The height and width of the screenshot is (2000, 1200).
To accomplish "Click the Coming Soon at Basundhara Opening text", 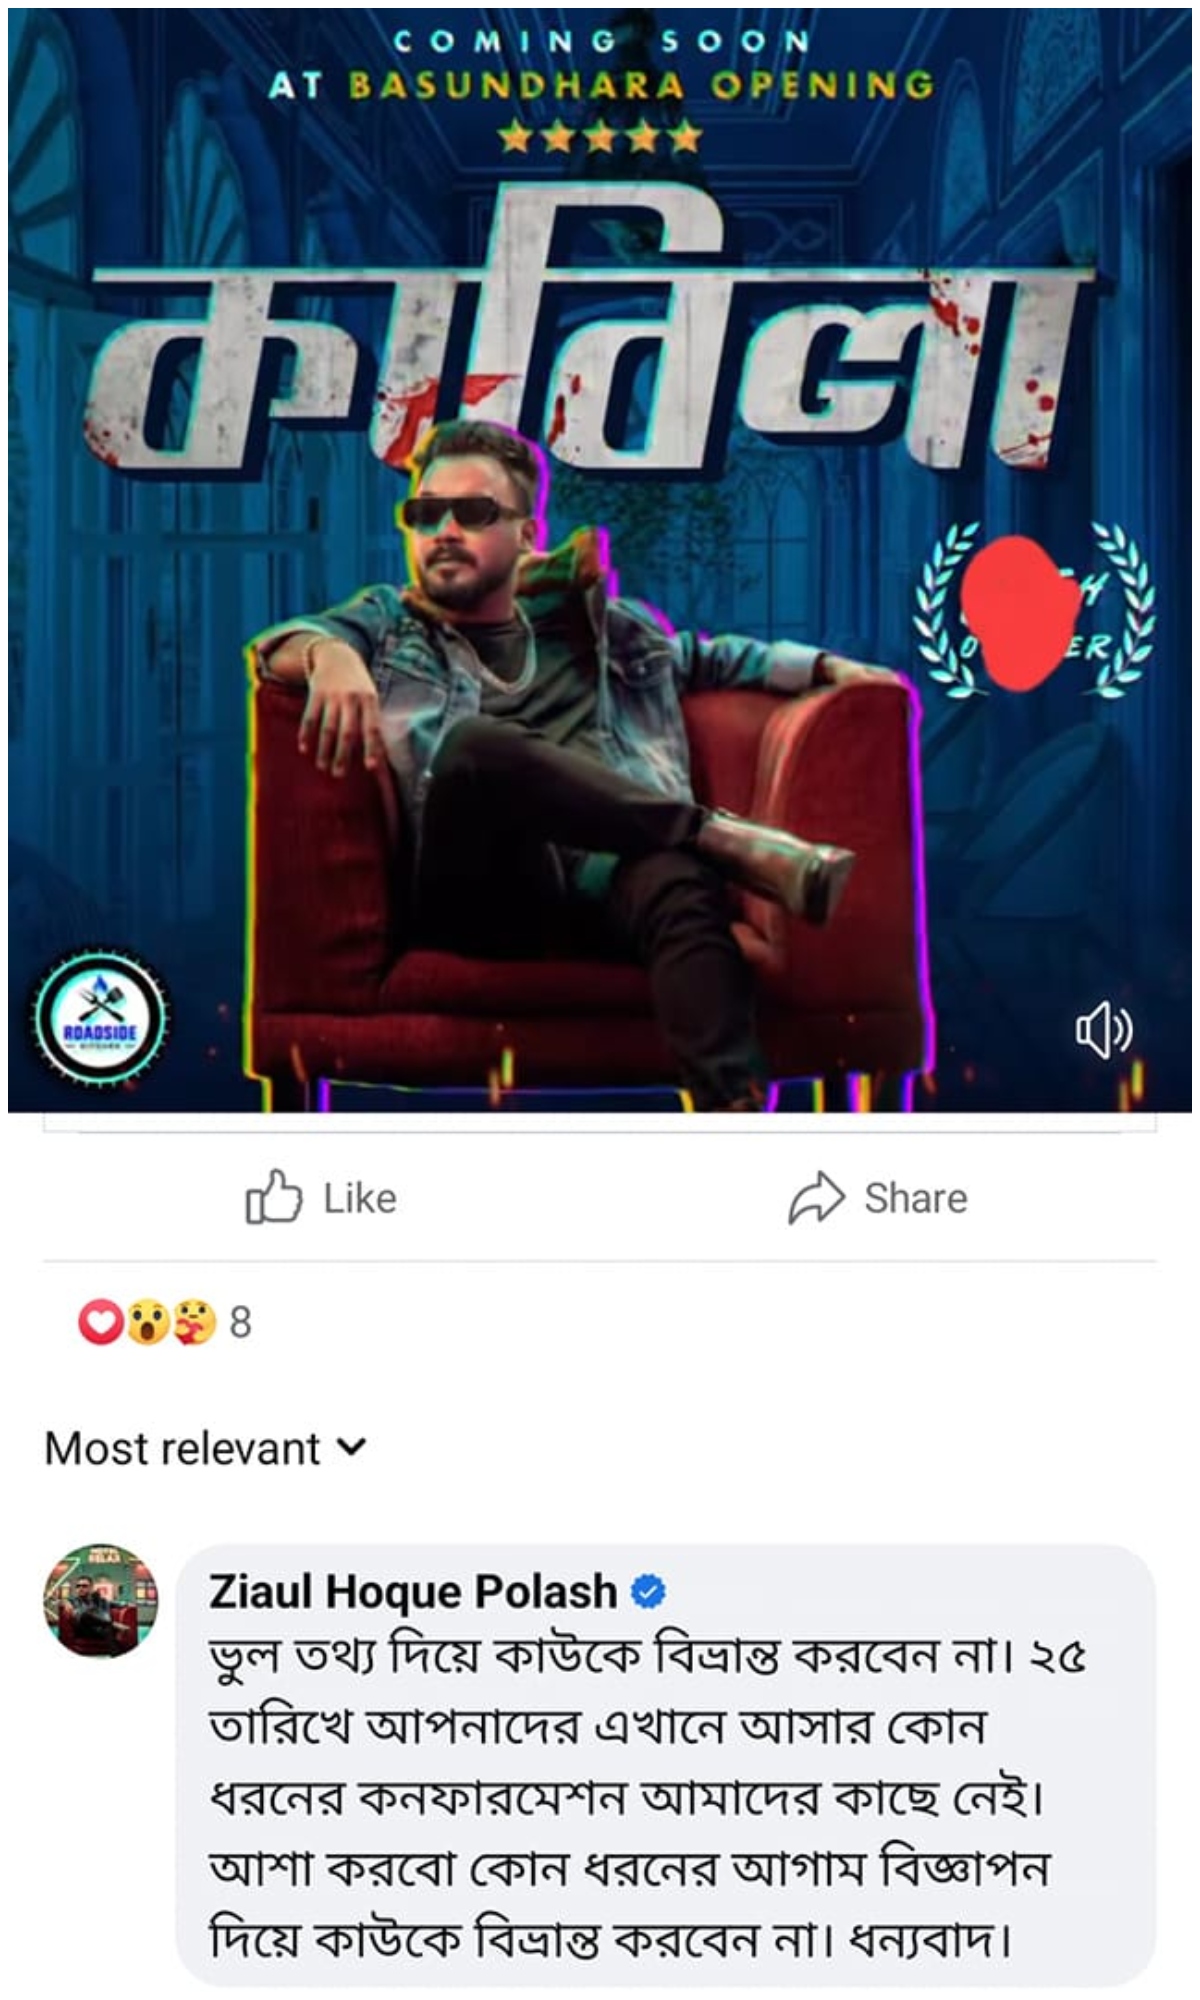I will click(600, 64).
